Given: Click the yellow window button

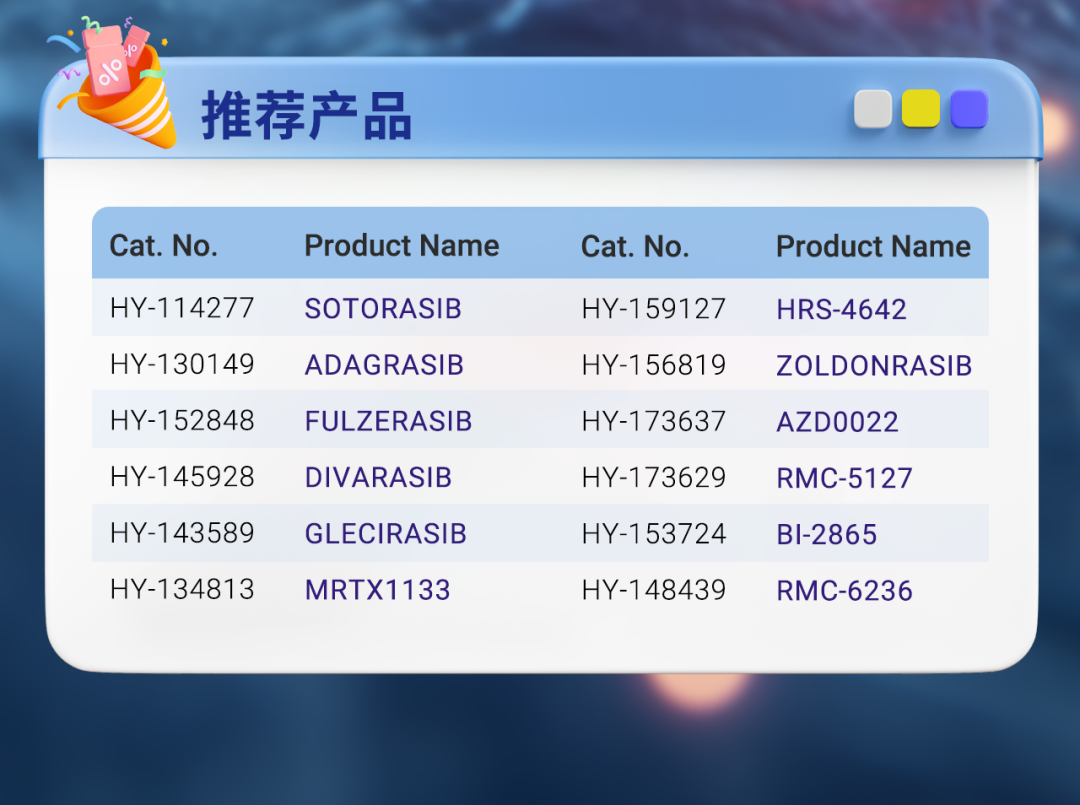Looking at the screenshot, I should tap(921, 109).
